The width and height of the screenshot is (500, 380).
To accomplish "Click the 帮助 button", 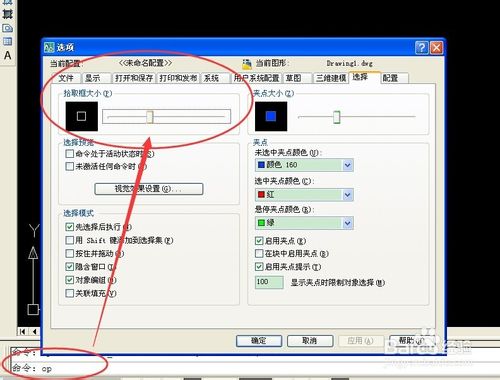I will (412, 341).
